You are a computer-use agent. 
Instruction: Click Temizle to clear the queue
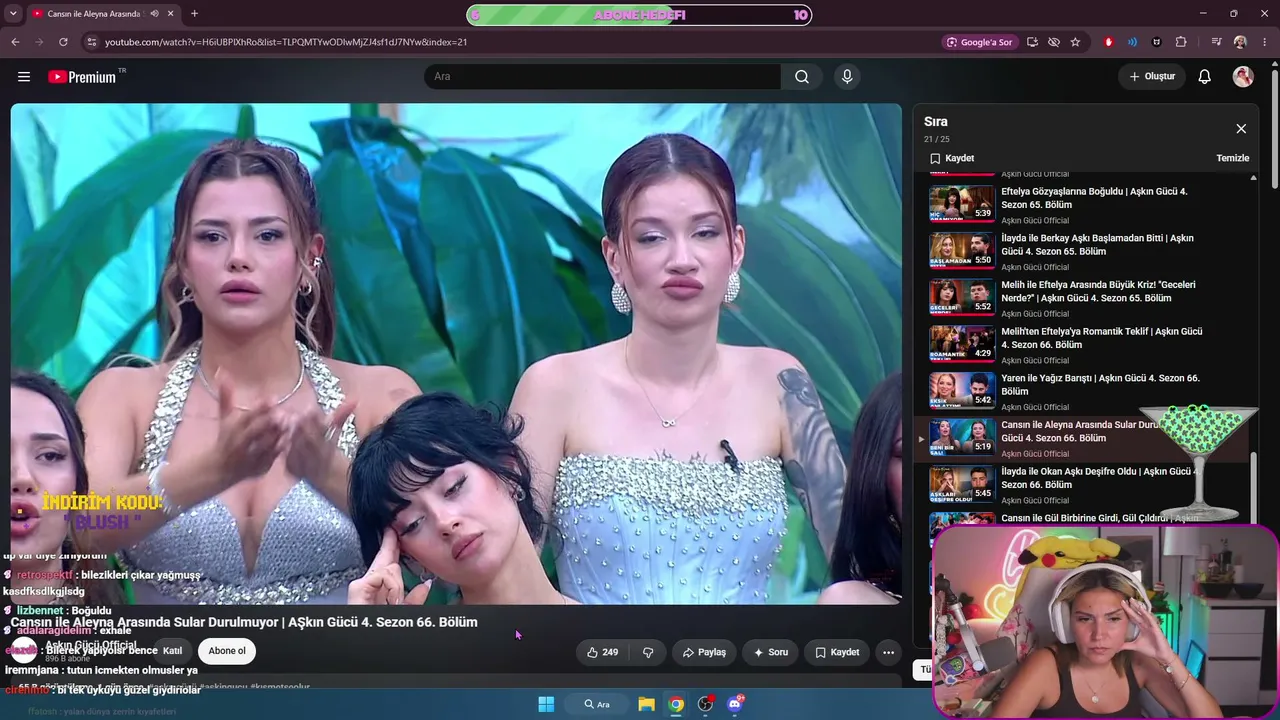click(x=1233, y=158)
